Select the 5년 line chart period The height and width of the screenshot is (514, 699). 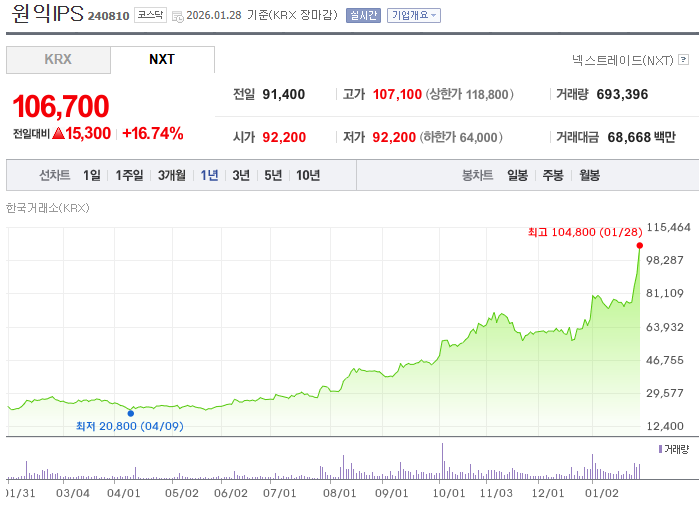[x=273, y=175]
